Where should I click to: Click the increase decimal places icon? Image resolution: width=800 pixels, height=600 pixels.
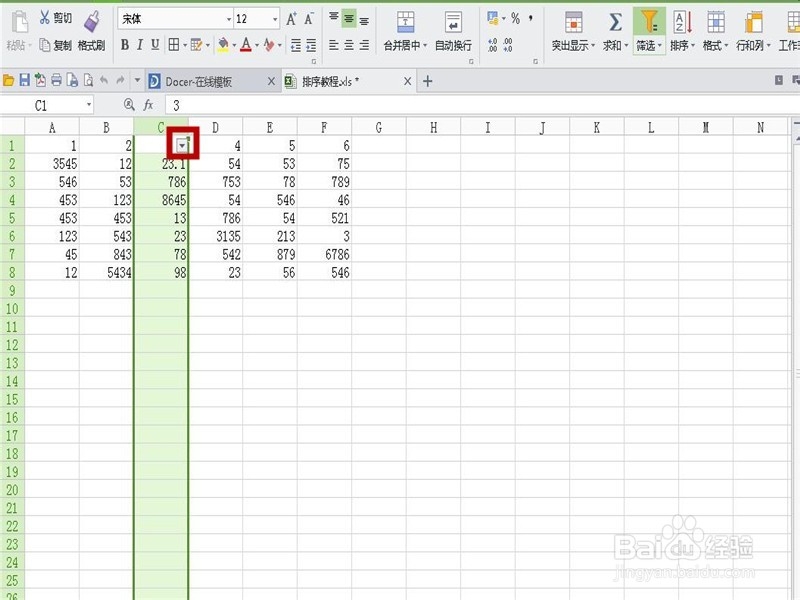(x=492, y=45)
